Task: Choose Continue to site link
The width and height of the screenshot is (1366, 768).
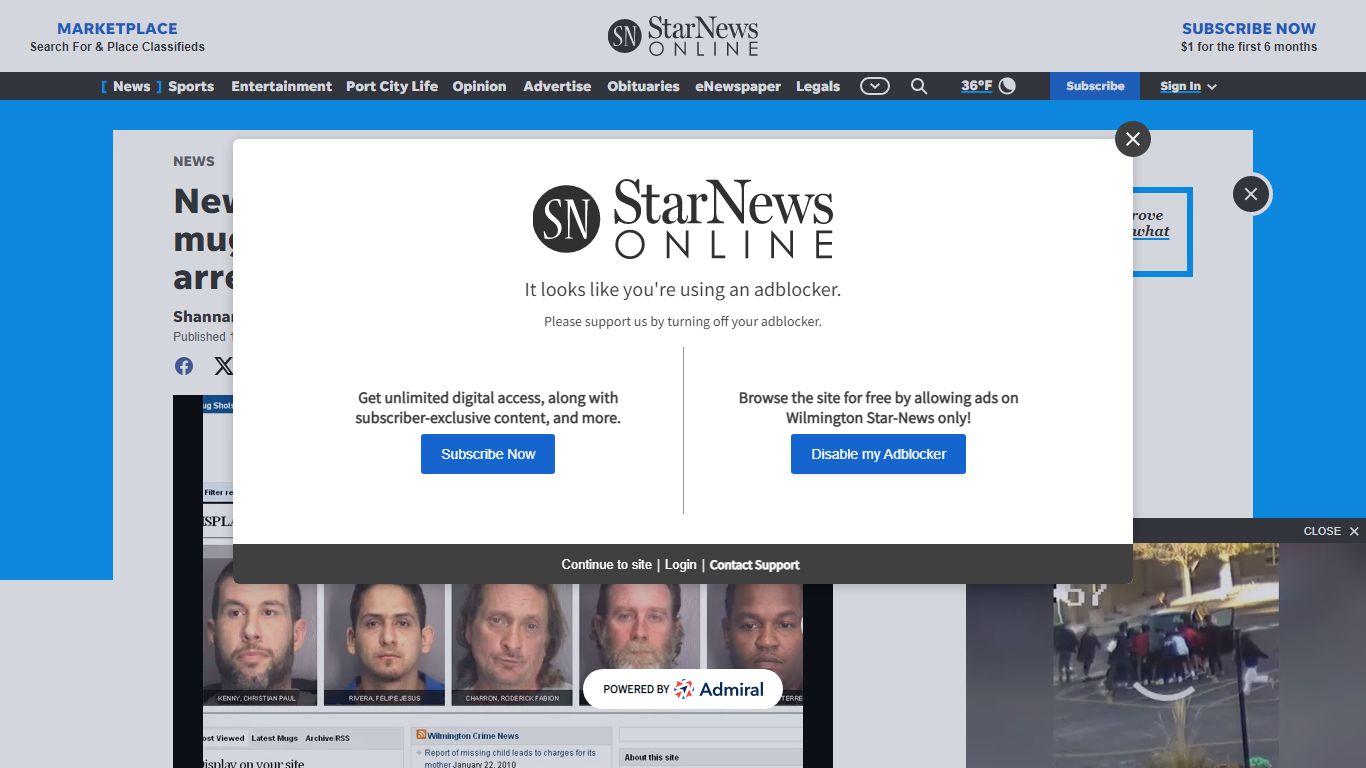Action: point(606,564)
